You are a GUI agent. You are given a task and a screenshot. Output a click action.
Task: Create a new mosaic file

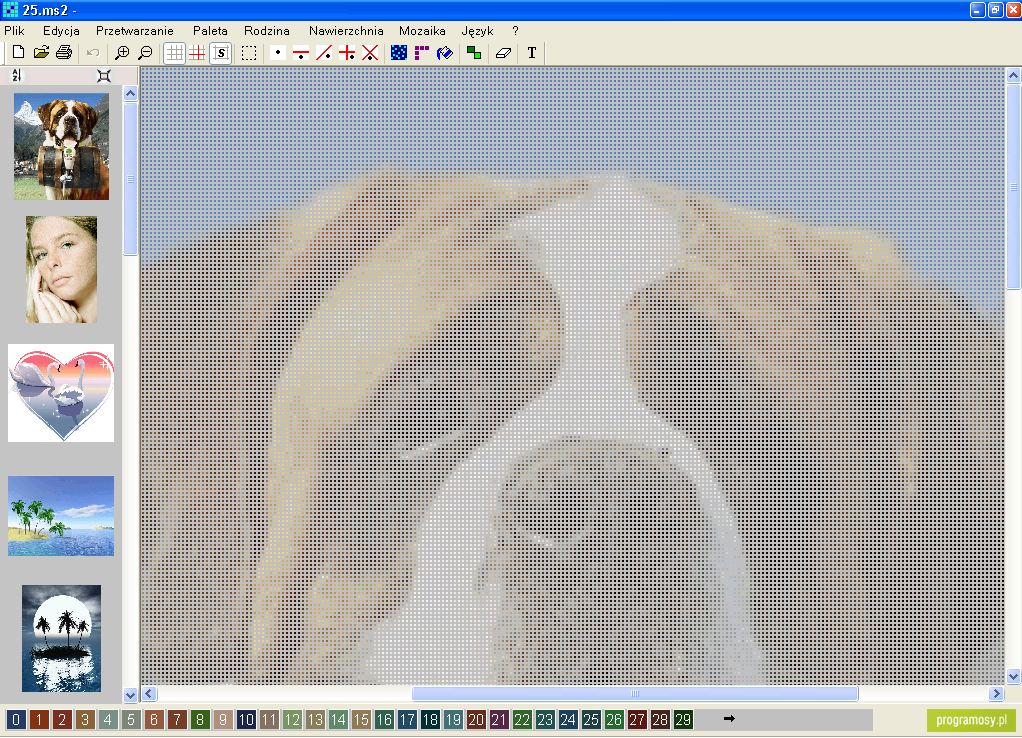tap(18, 53)
